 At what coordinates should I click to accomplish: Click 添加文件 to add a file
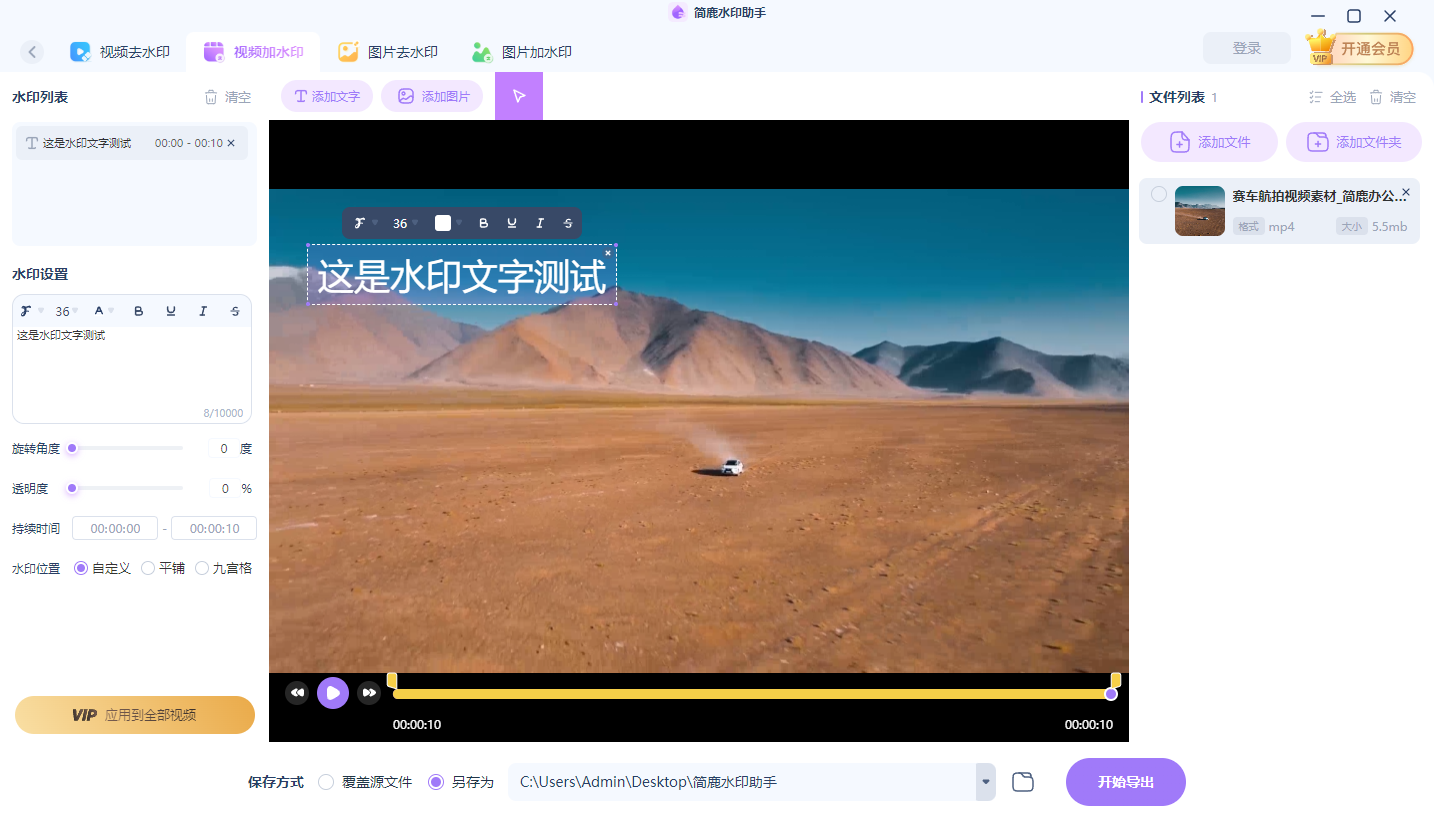click(x=1209, y=141)
